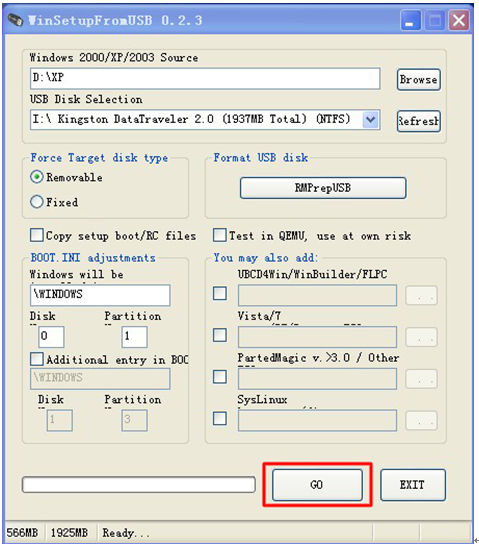Click the GO button
Viewport: 479px width, 547px height.
317,485
